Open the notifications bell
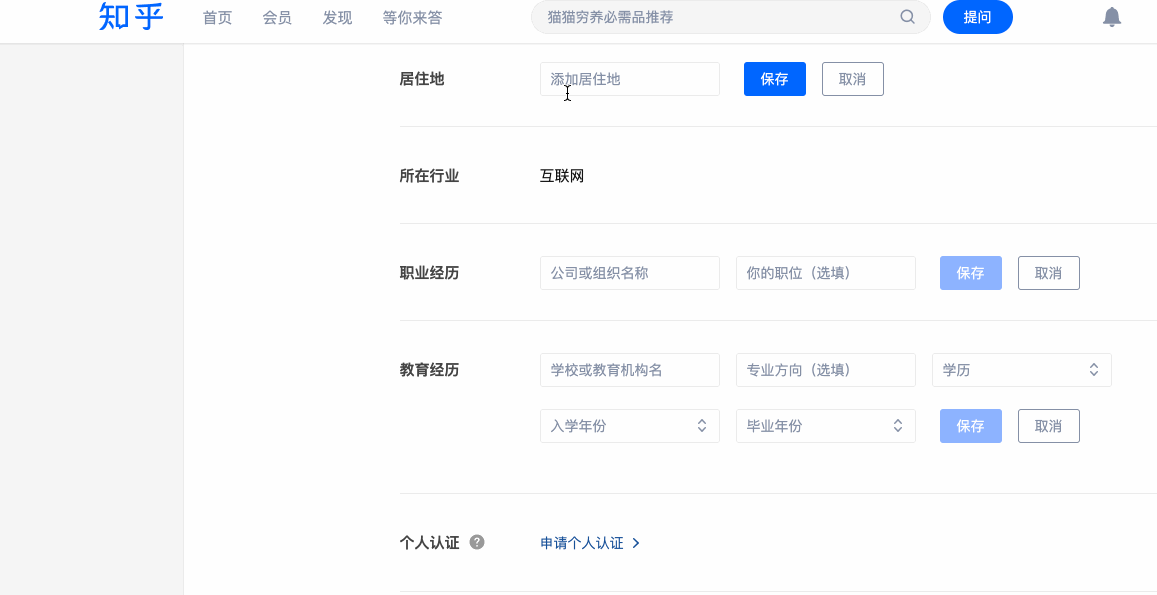Image resolution: width=1157 pixels, height=595 pixels. tap(1111, 17)
